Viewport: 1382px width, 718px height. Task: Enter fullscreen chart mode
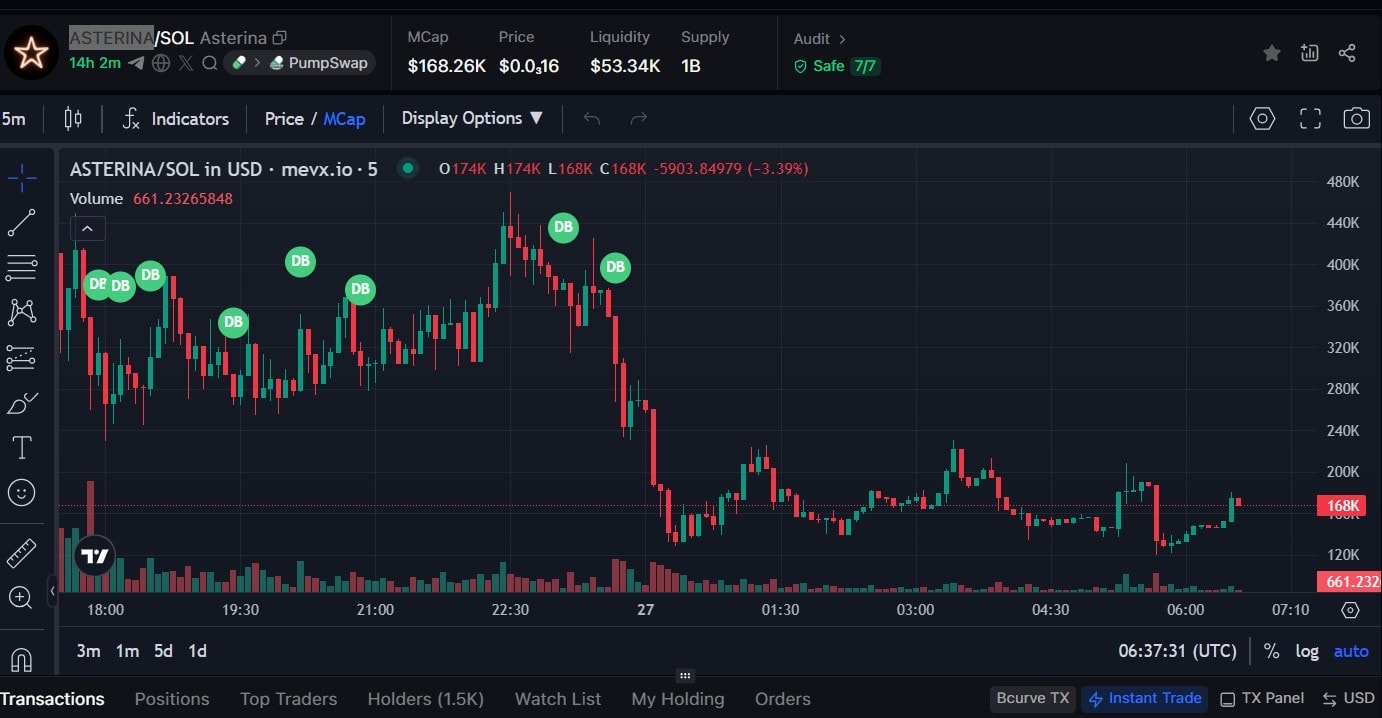point(1310,119)
